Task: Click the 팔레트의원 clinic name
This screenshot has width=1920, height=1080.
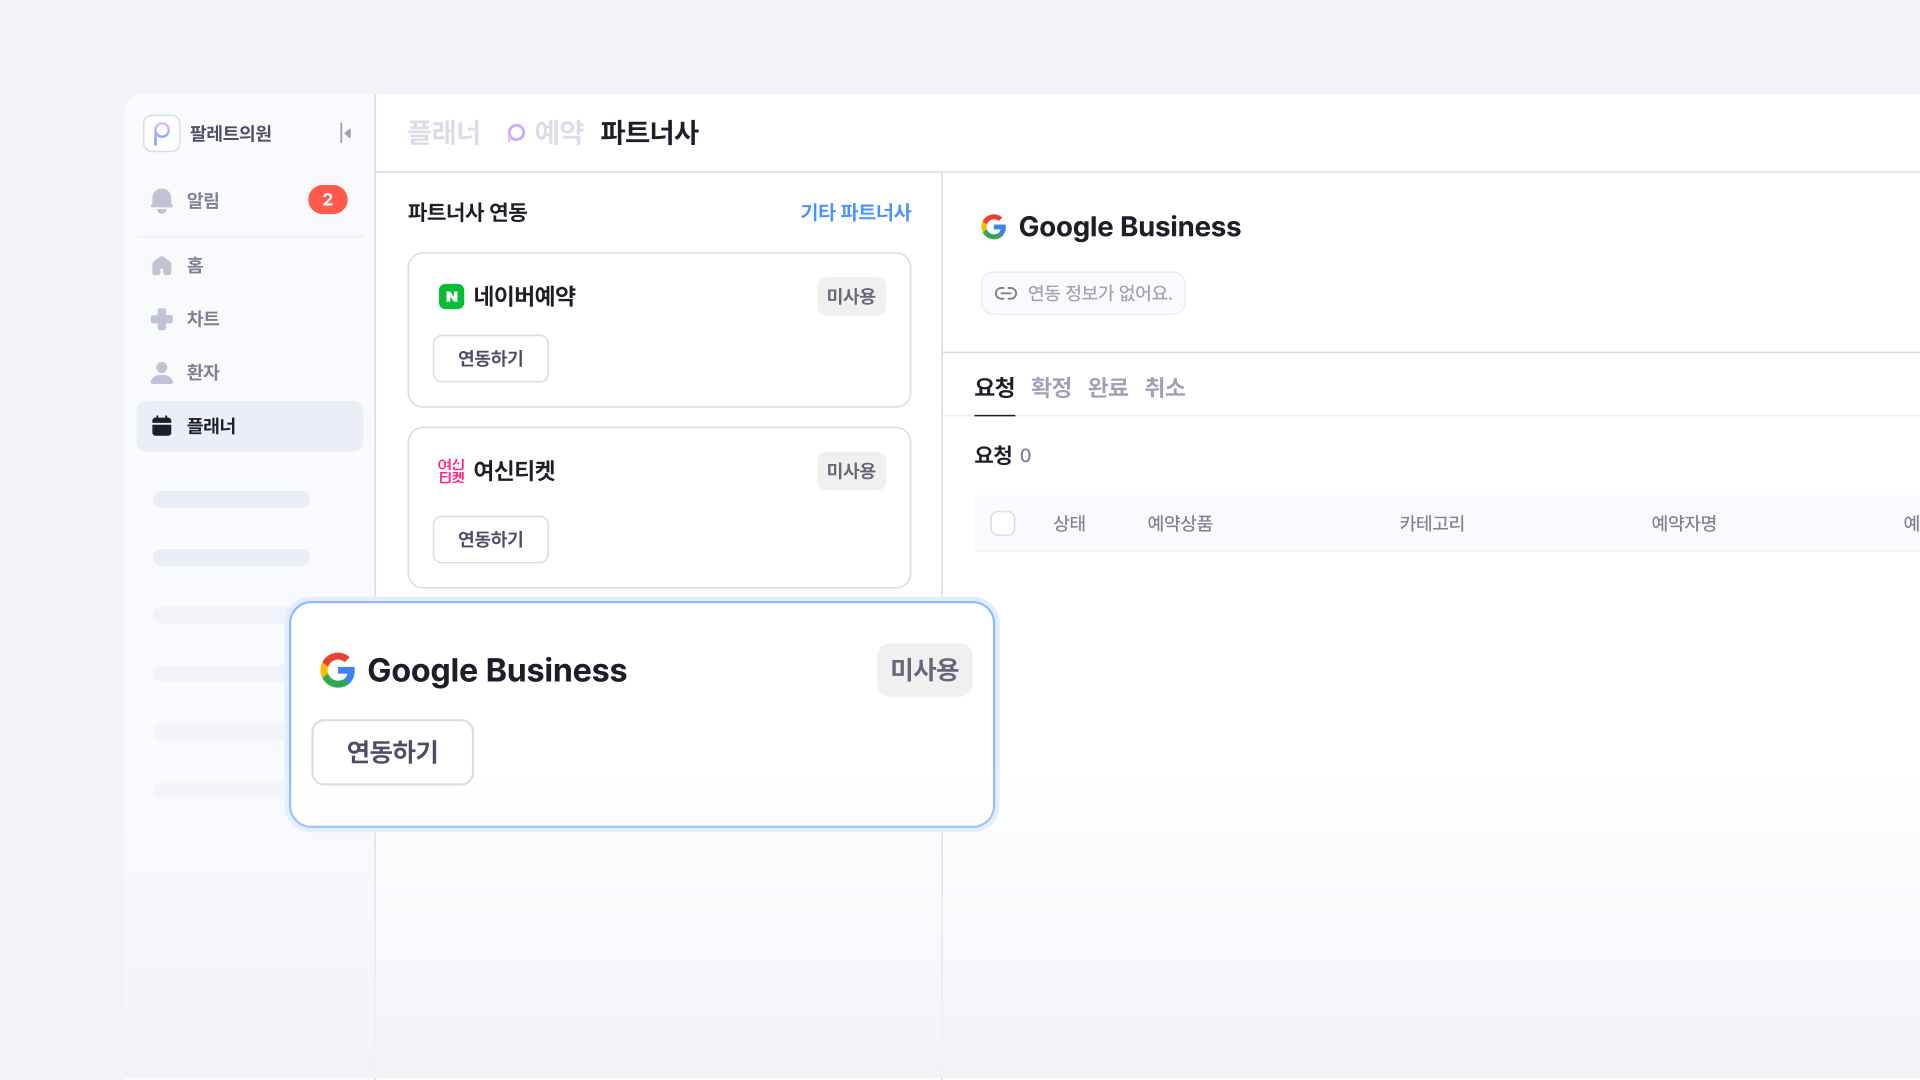Action: tap(230, 133)
